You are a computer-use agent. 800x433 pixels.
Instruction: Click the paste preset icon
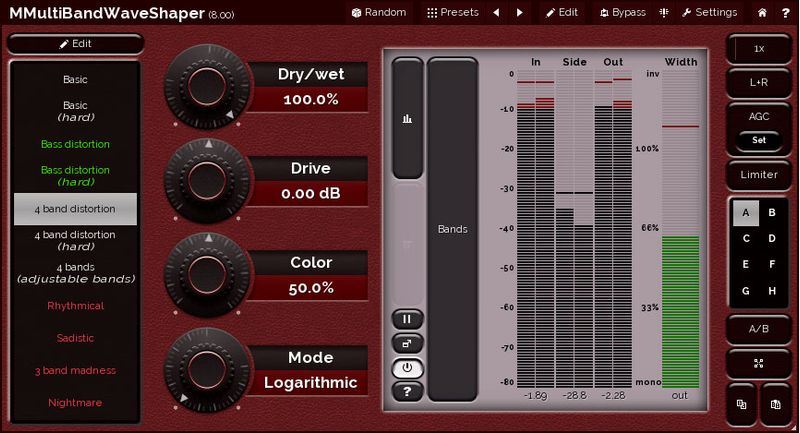[x=776, y=404]
